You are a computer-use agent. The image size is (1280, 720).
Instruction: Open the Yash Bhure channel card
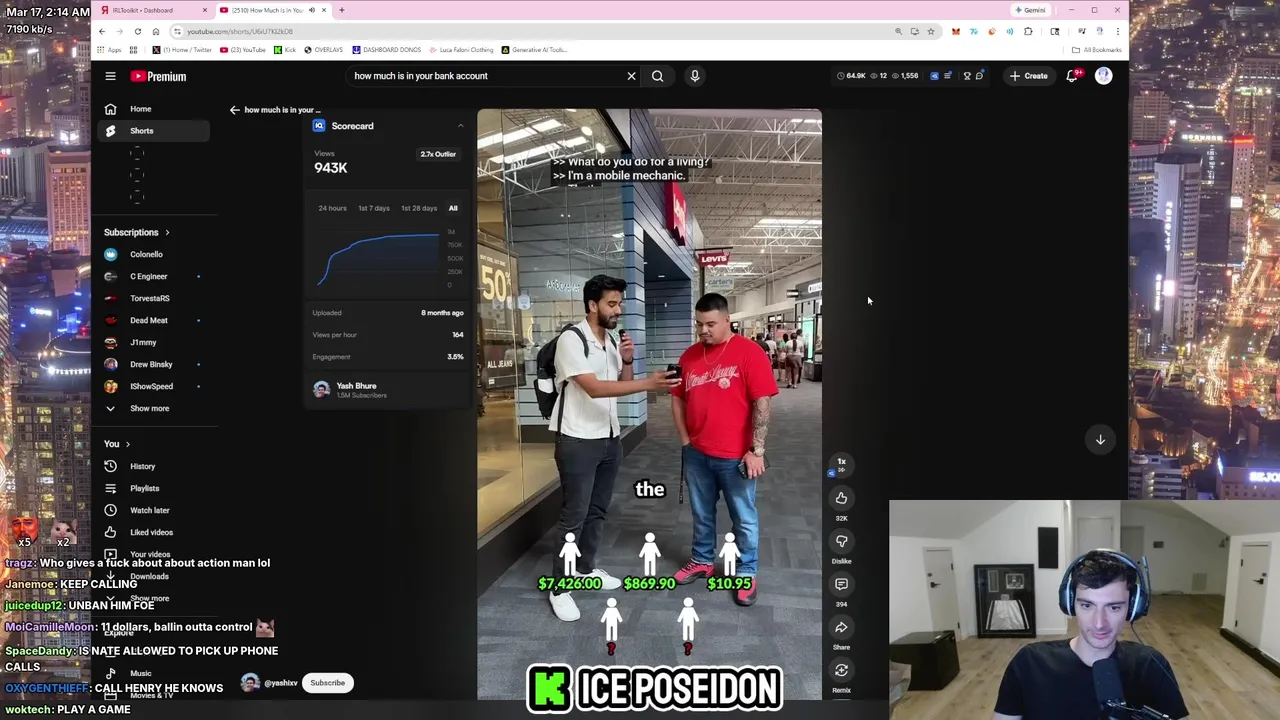pos(388,390)
